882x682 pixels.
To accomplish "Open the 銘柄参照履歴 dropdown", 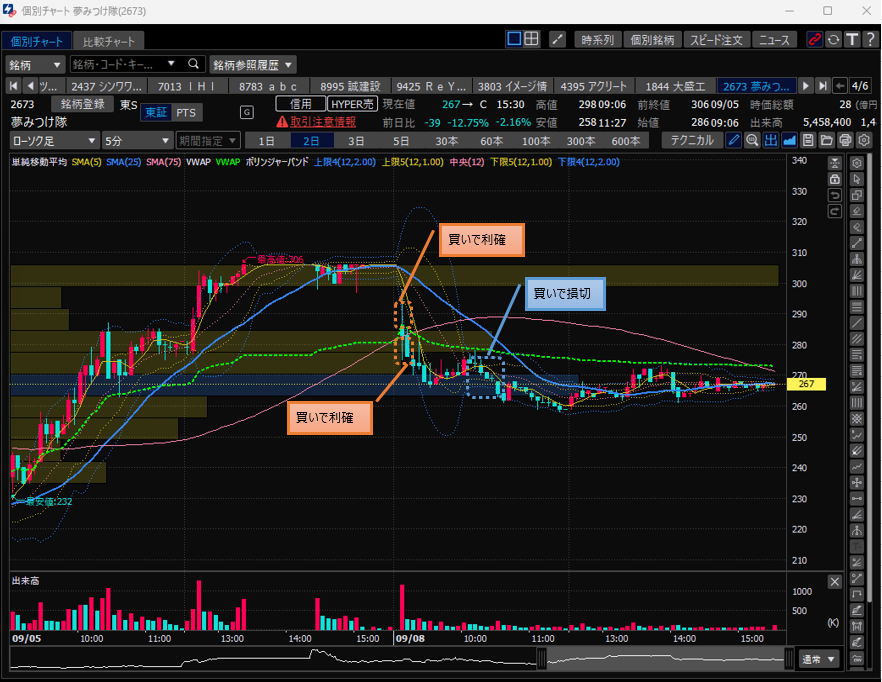I will click(x=253, y=64).
